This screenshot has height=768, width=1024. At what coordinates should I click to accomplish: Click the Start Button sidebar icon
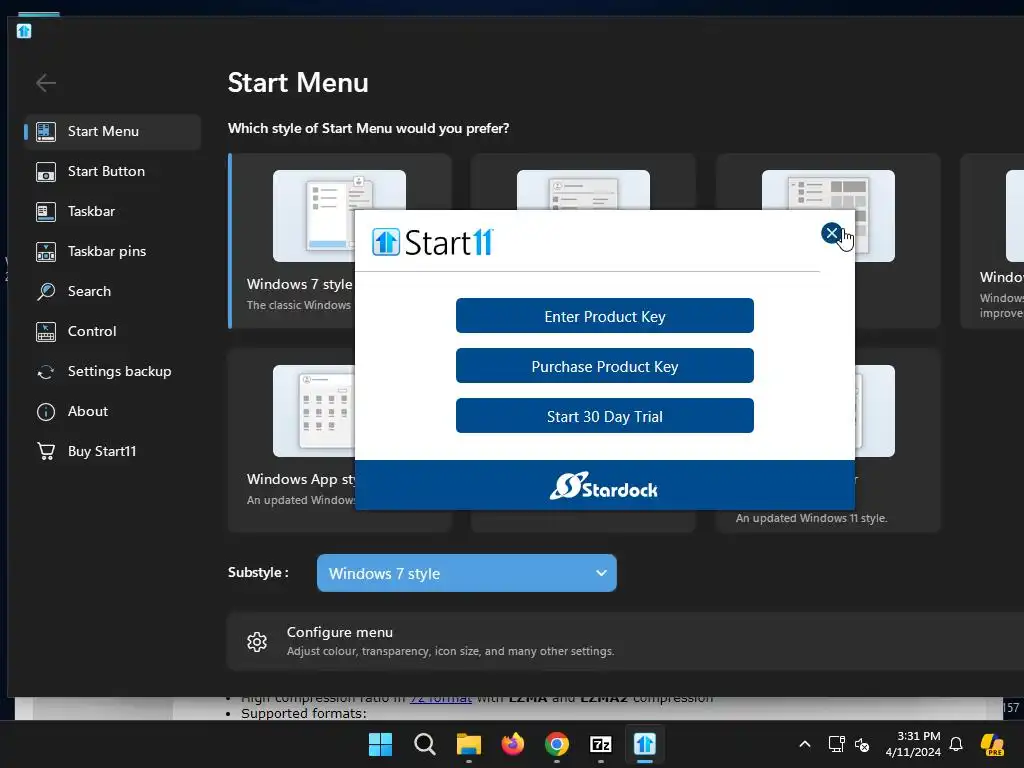(46, 172)
